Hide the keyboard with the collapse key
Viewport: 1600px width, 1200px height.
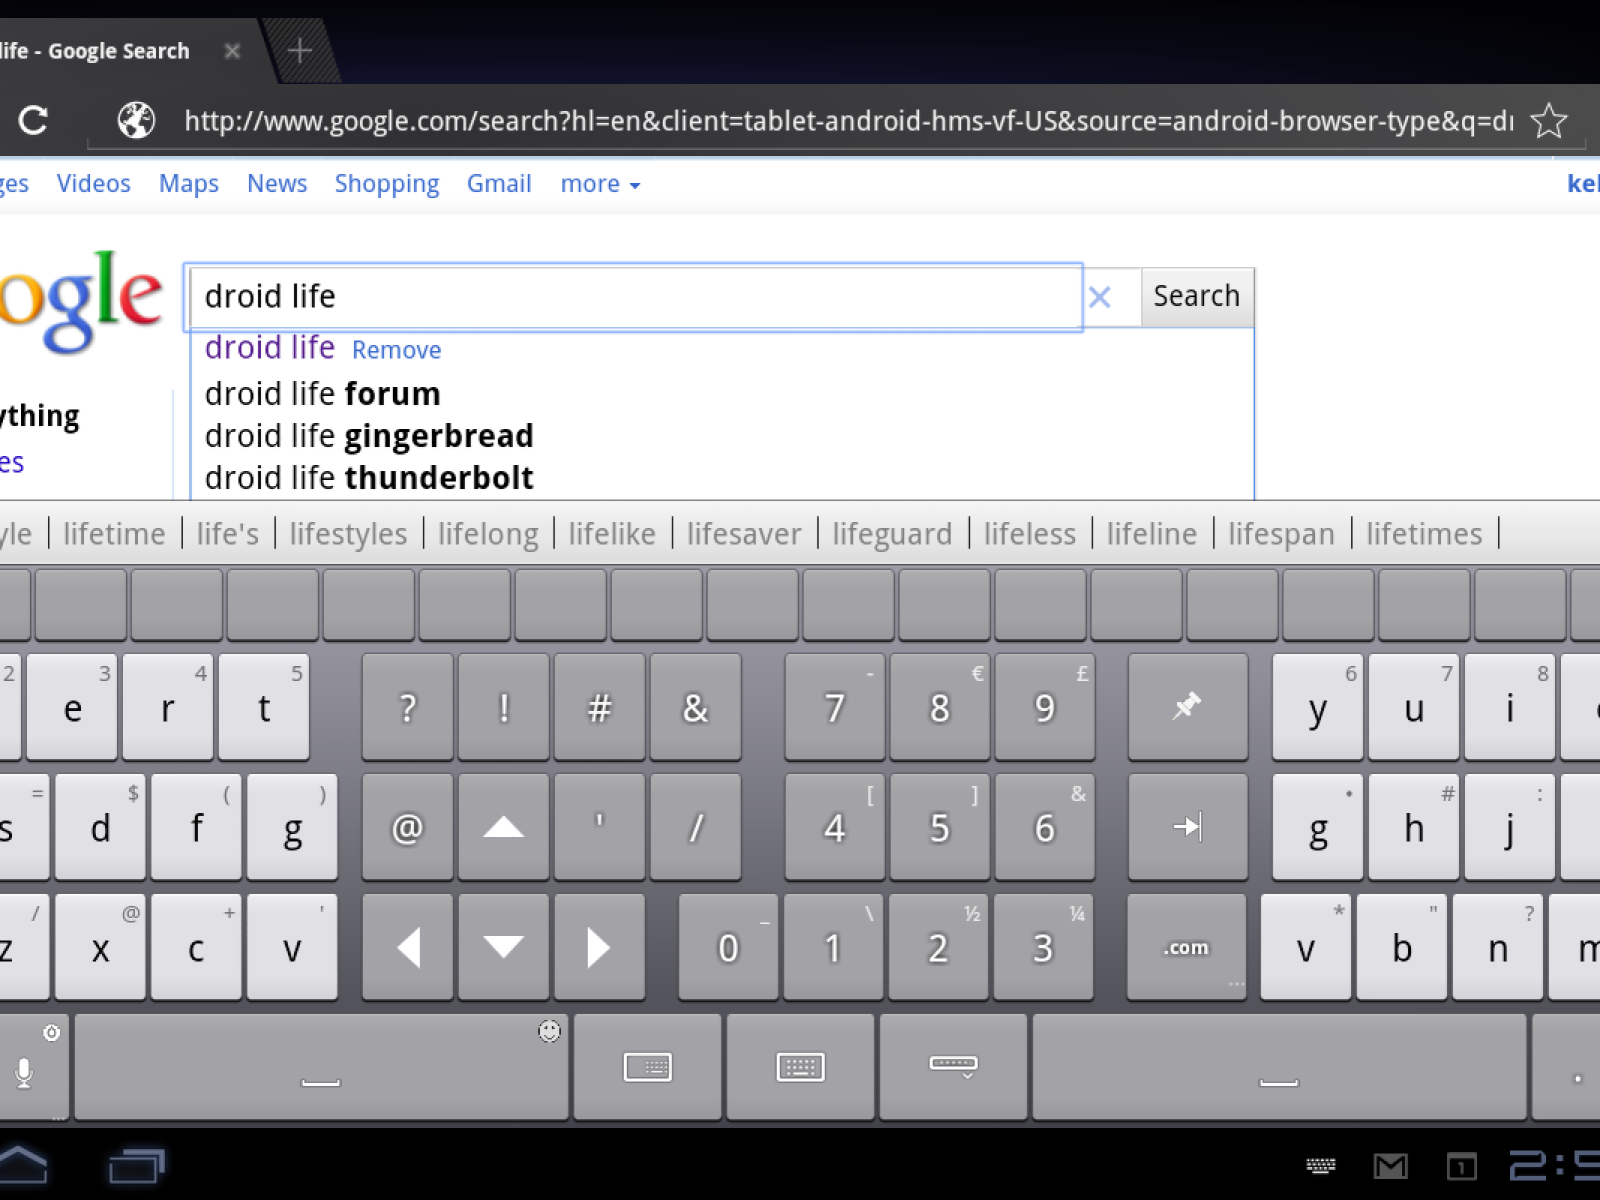click(x=954, y=1067)
